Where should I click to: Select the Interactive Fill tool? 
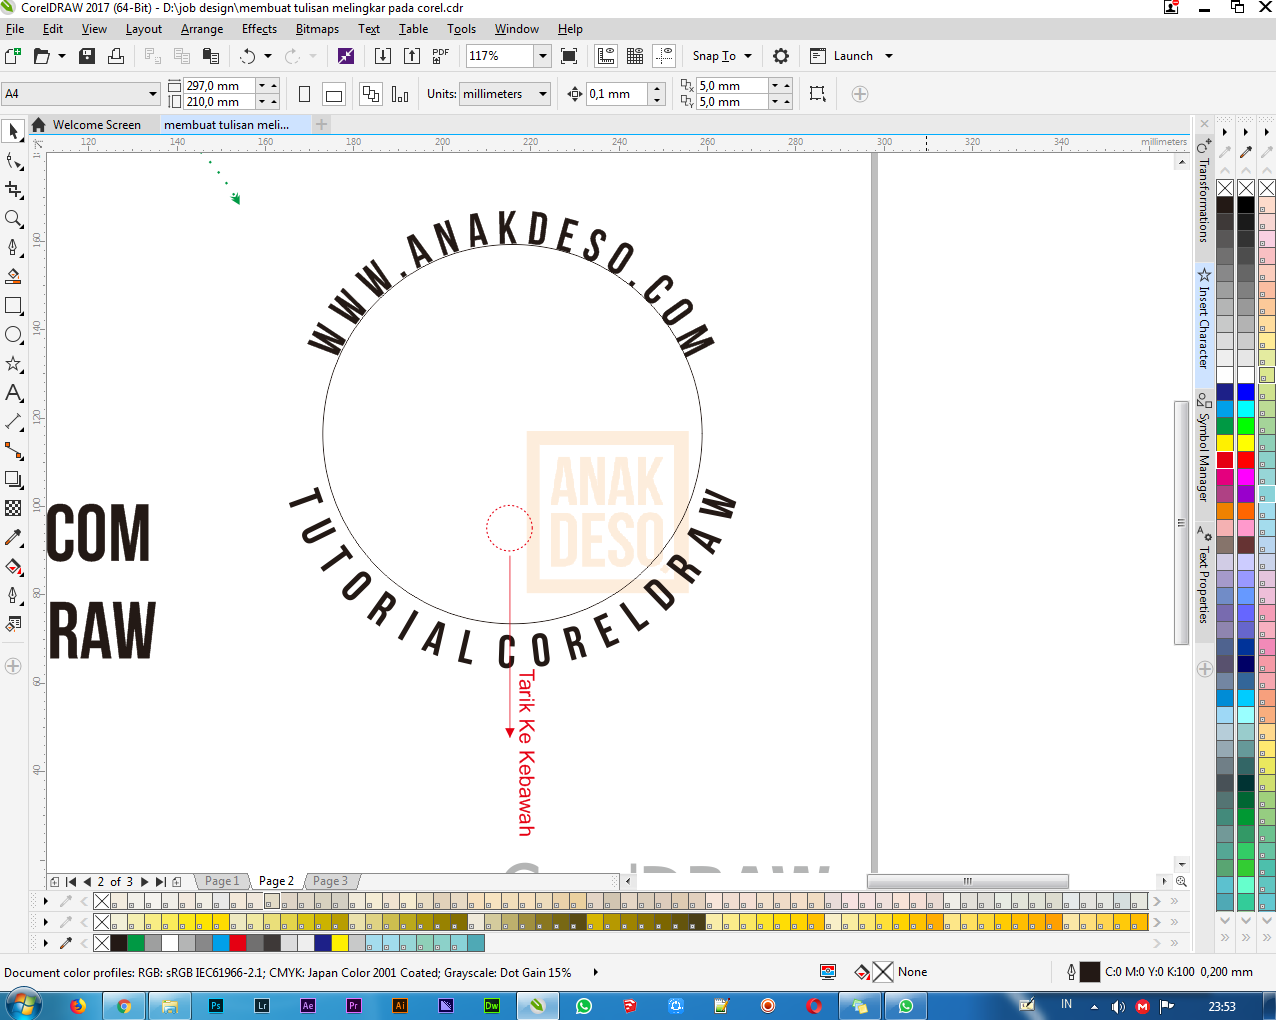(13, 566)
